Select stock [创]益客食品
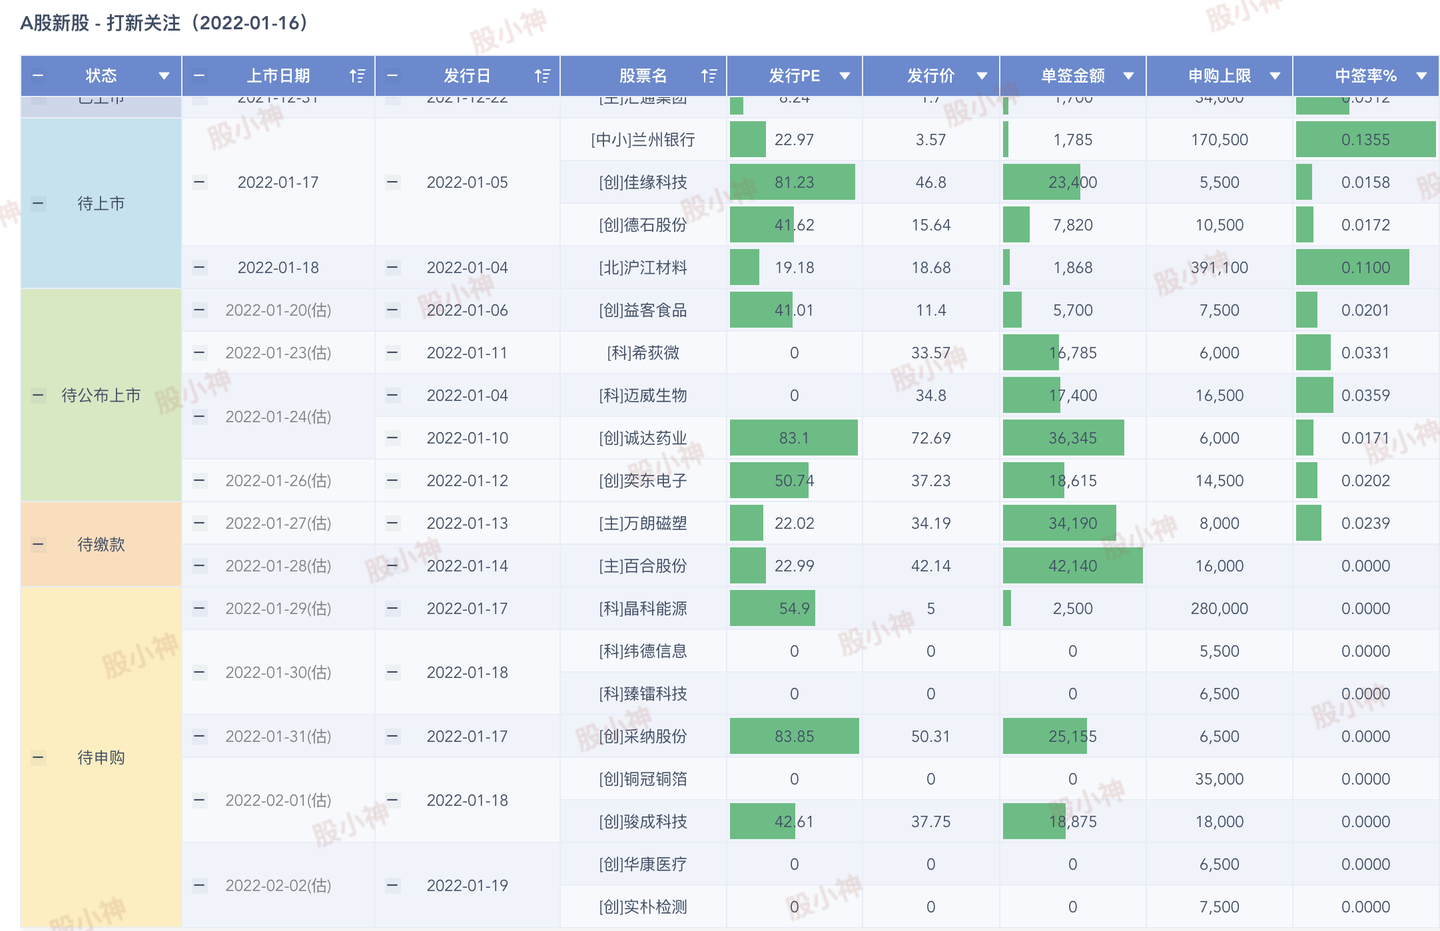Image resolution: width=1440 pixels, height=931 pixels. pos(643,310)
